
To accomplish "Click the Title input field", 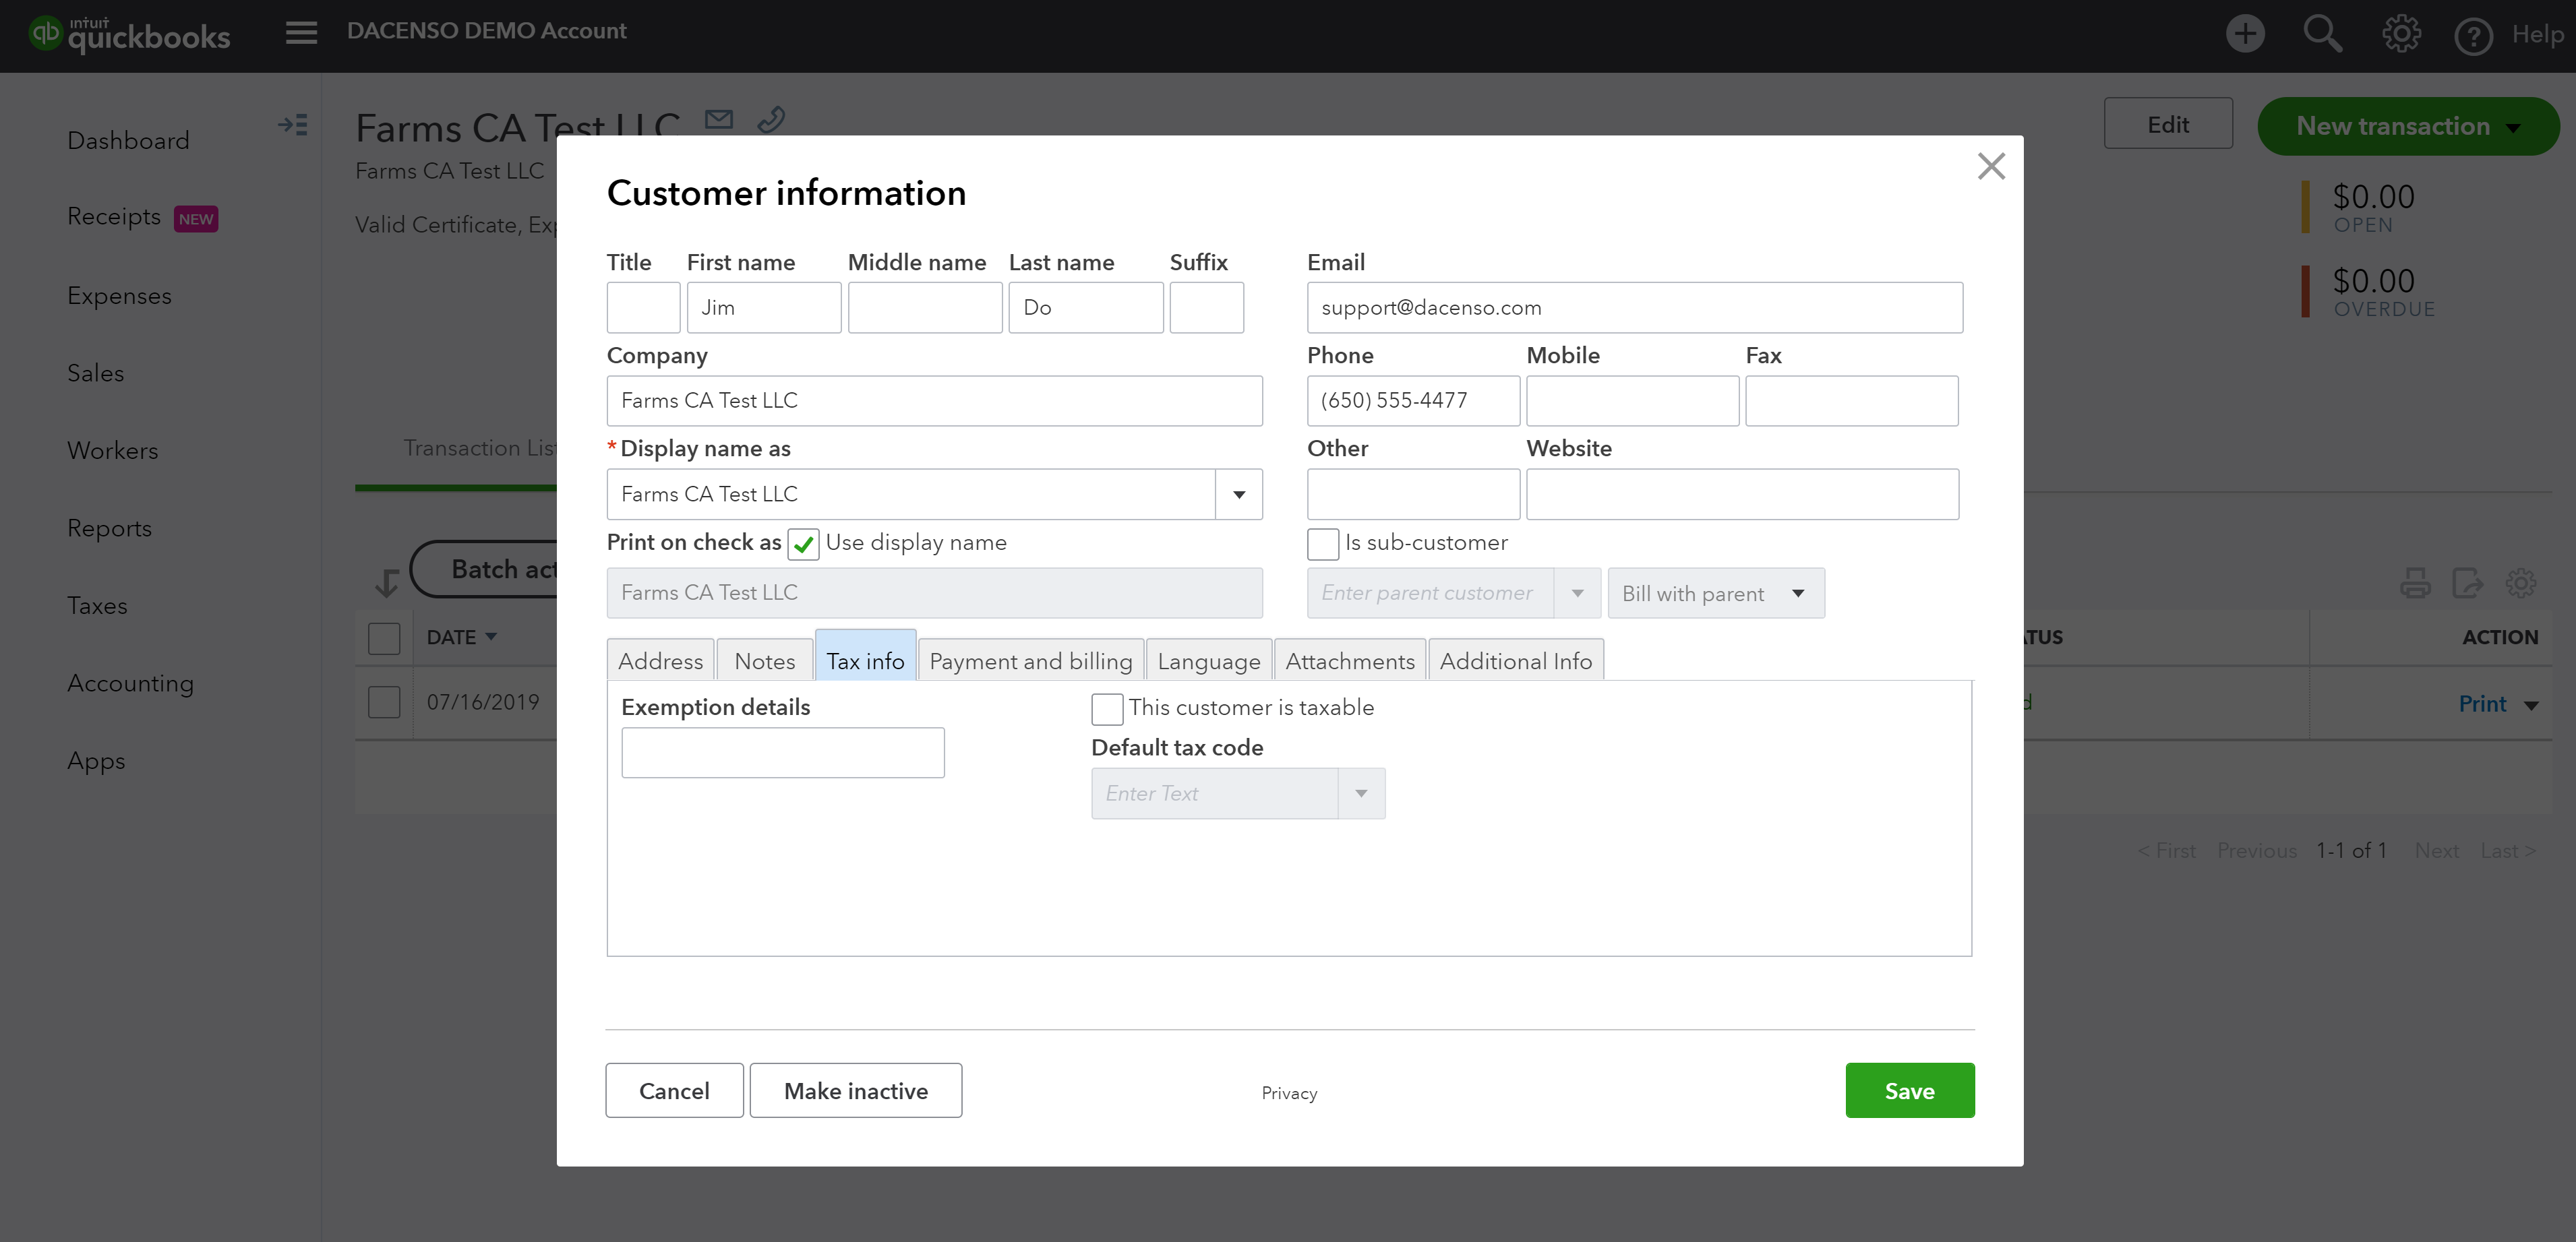I will 643,307.
